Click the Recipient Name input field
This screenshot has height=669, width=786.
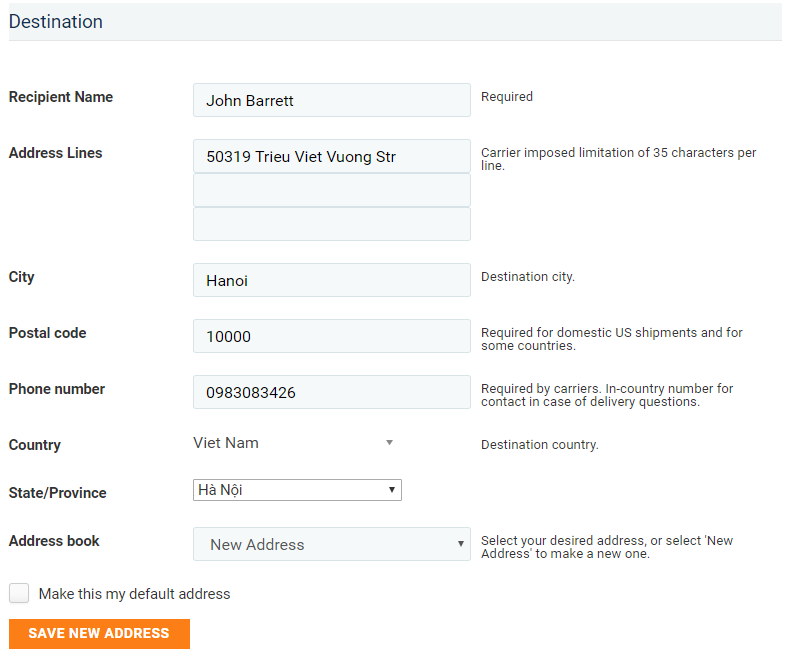click(x=331, y=100)
